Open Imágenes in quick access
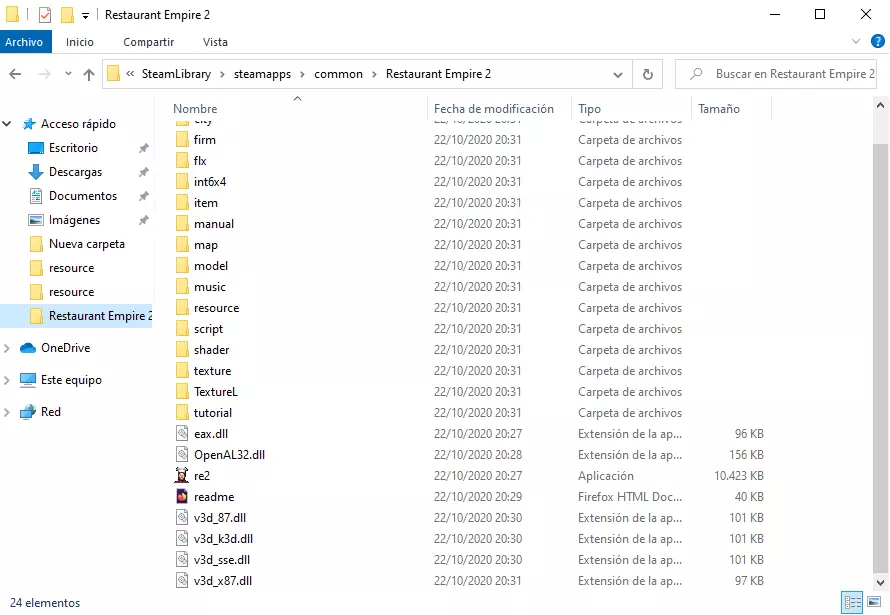This screenshot has width=890, height=615. [74, 220]
